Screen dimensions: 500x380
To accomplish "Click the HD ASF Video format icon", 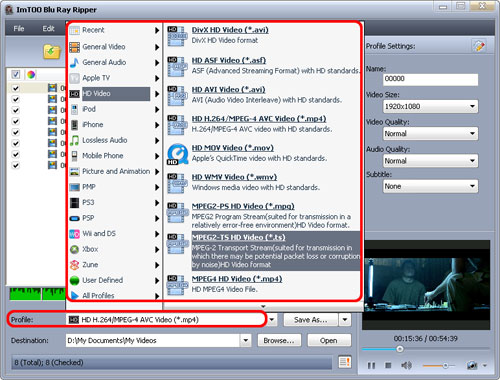I will tap(177, 66).
